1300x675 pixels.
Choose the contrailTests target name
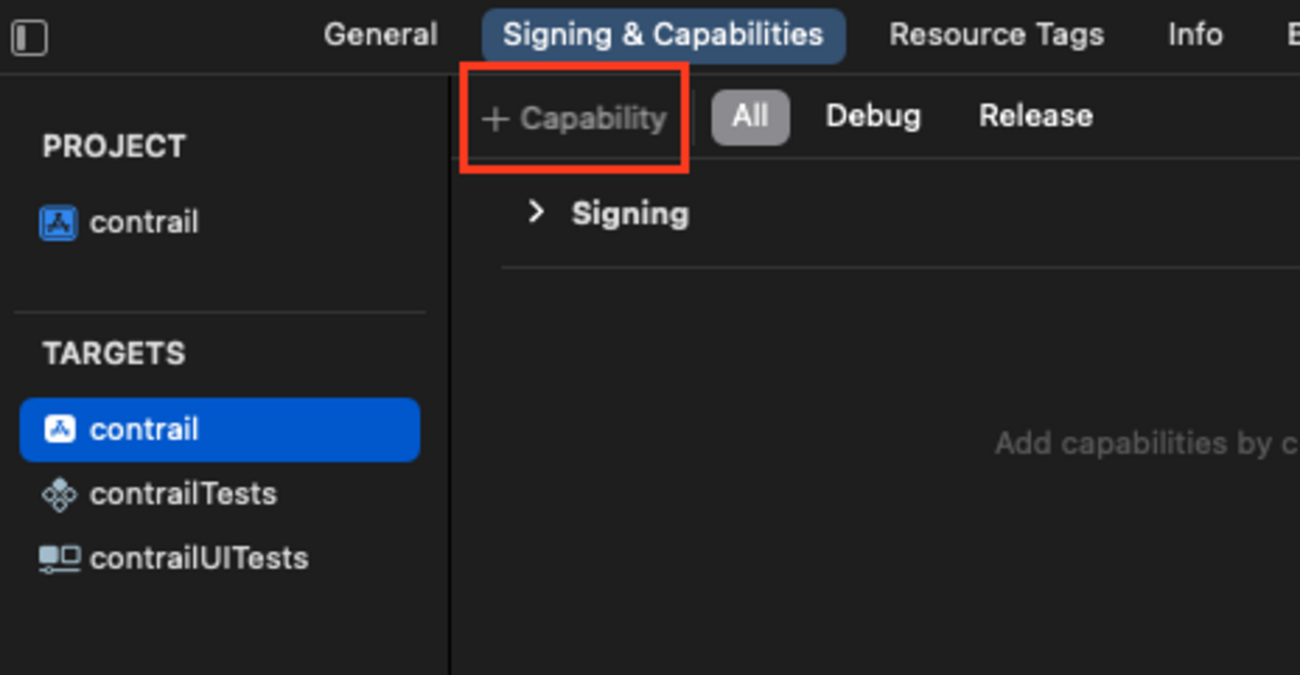pyautogui.click(x=183, y=494)
